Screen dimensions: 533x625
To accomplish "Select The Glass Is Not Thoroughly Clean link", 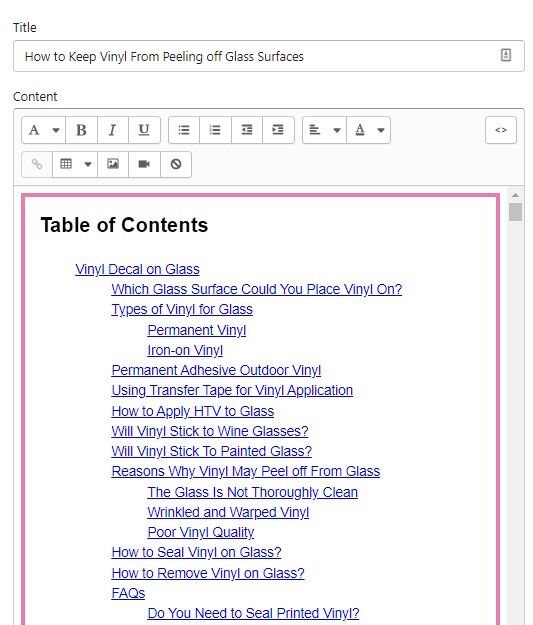I will click(x=253, y=492).
